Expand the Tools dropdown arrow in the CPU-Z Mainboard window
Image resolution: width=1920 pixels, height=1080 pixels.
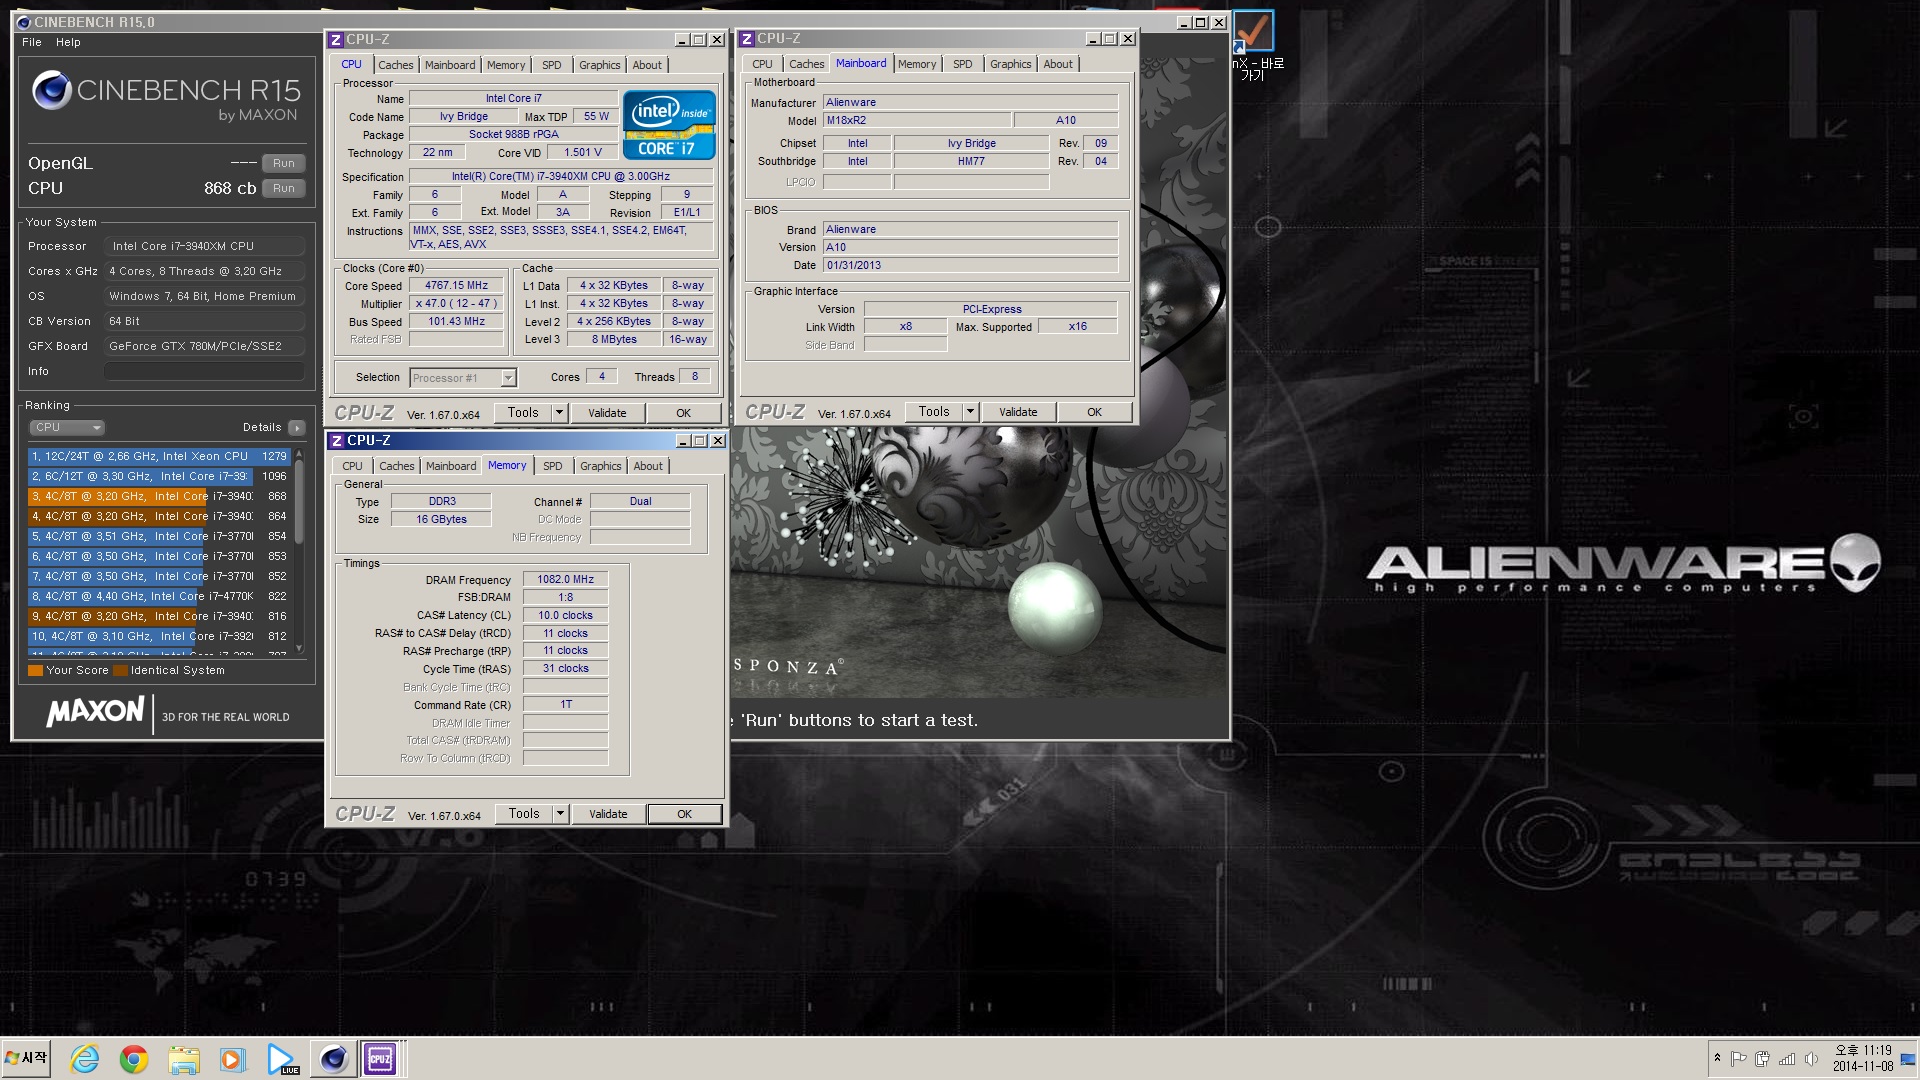pyautogui.click(x=970, y=412)
